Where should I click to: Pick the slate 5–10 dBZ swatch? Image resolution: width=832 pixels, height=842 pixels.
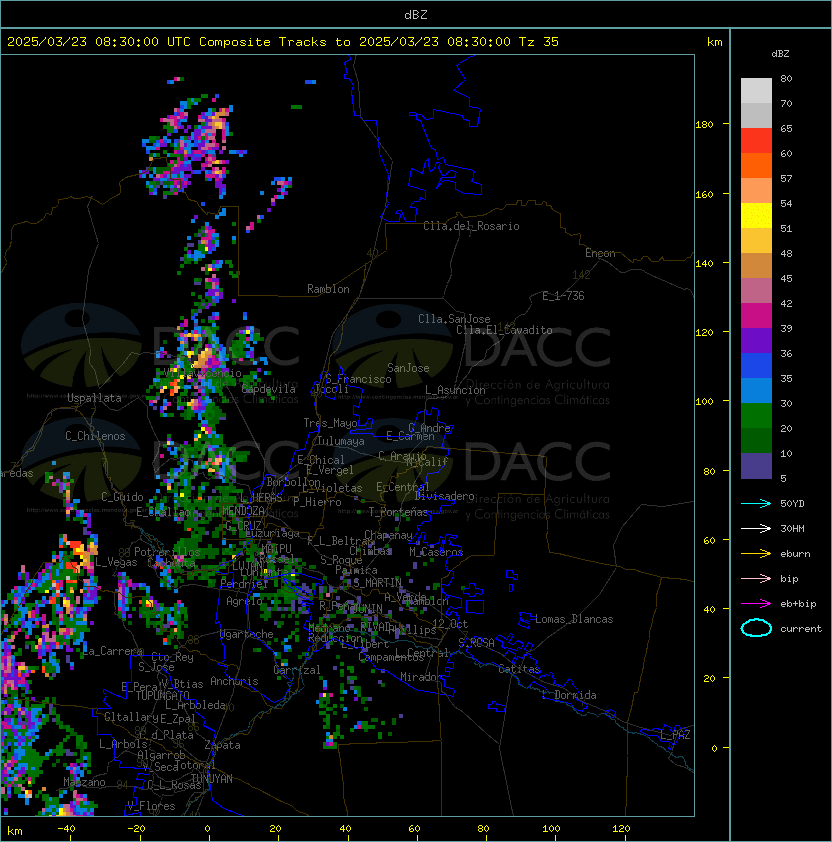pyautogui.click(x=756, y=466)
